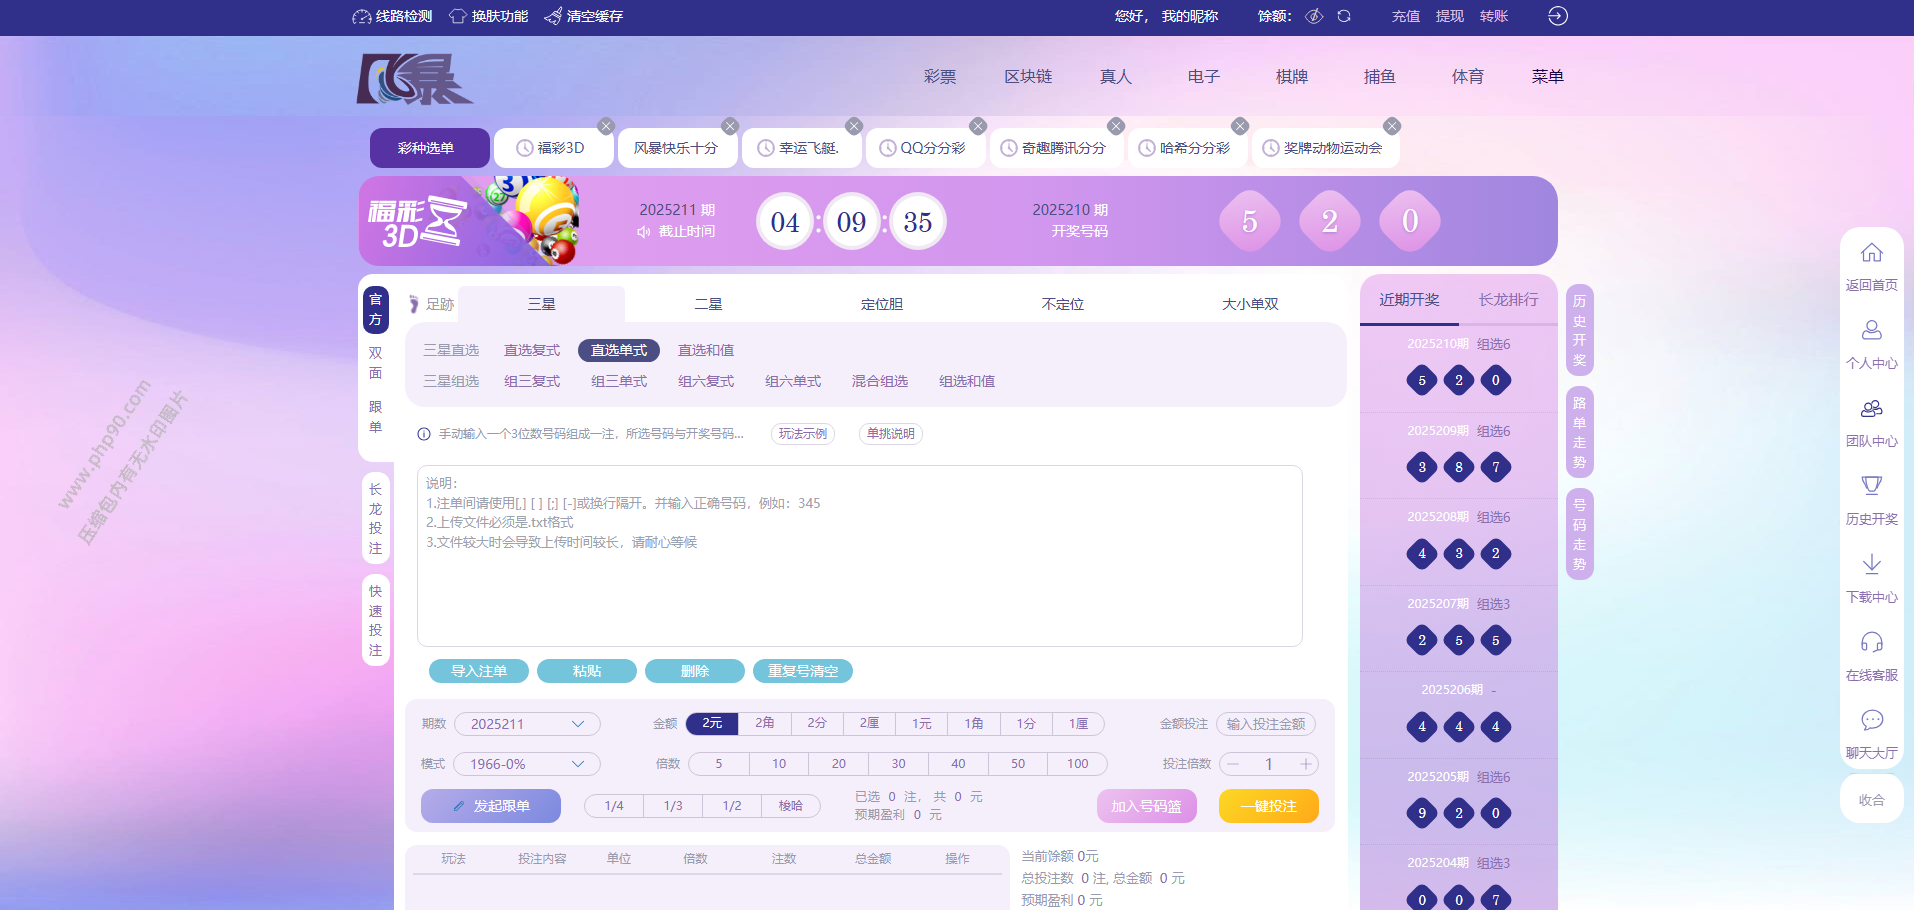Switch to the 定位胆 play tab
This screenshot has width=1914, height=910.
click(x=881, y=304)
